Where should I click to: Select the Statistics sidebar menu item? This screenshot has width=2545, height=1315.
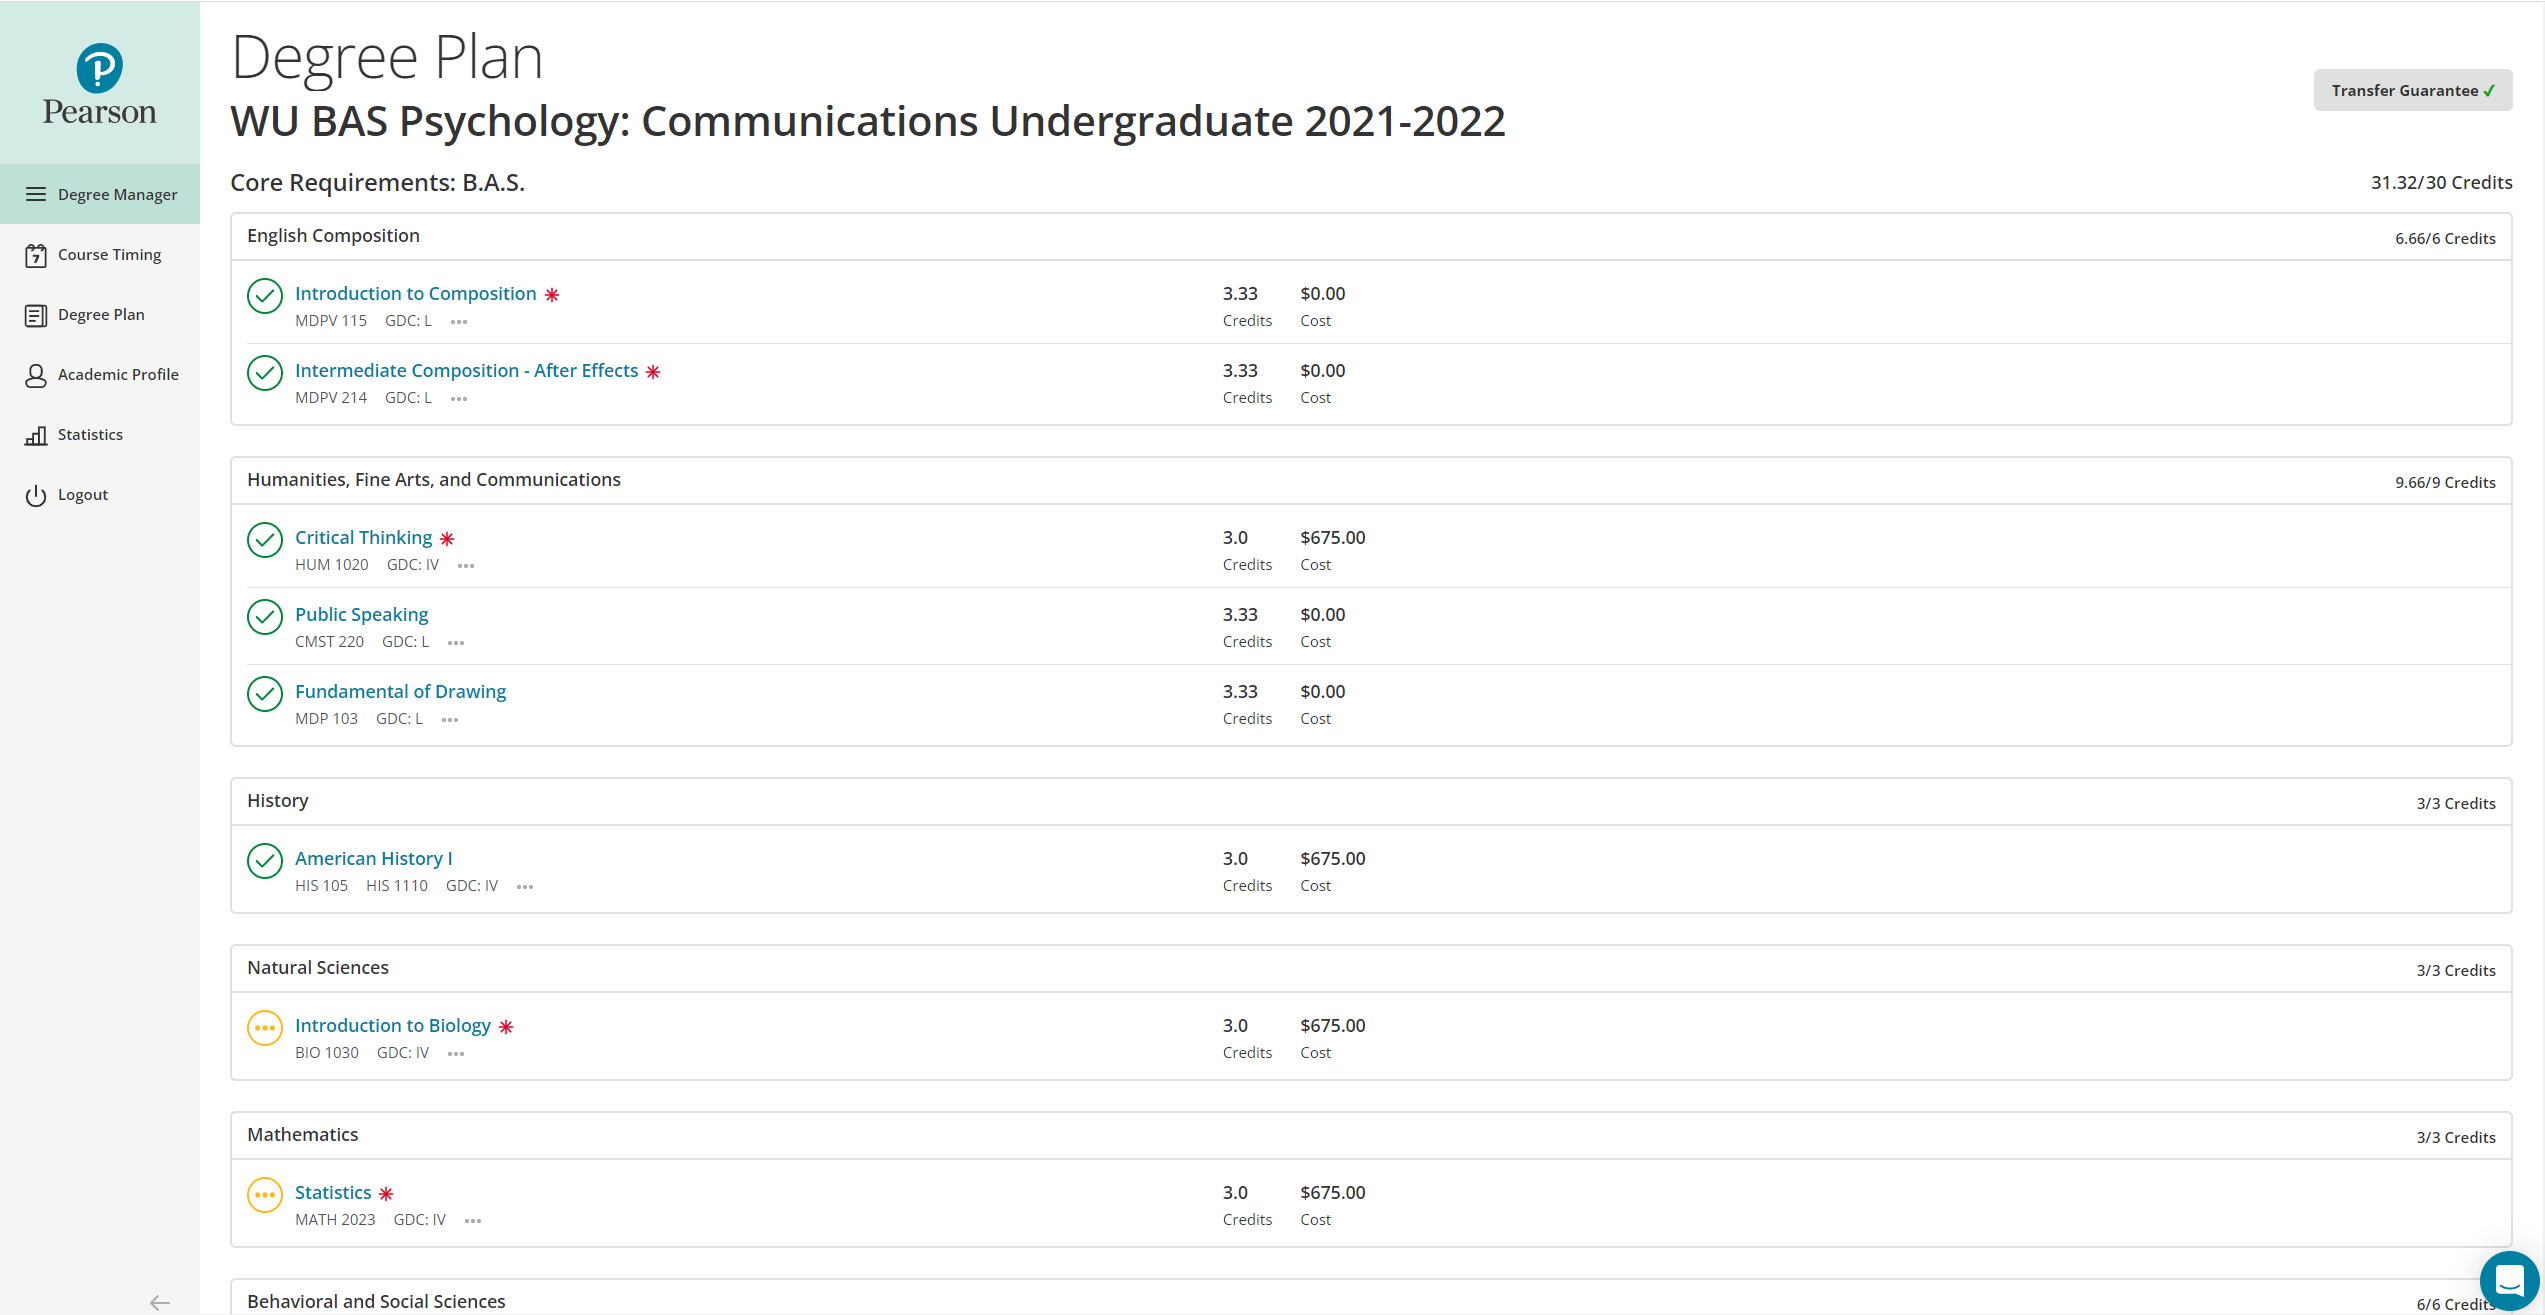(90, 435)
